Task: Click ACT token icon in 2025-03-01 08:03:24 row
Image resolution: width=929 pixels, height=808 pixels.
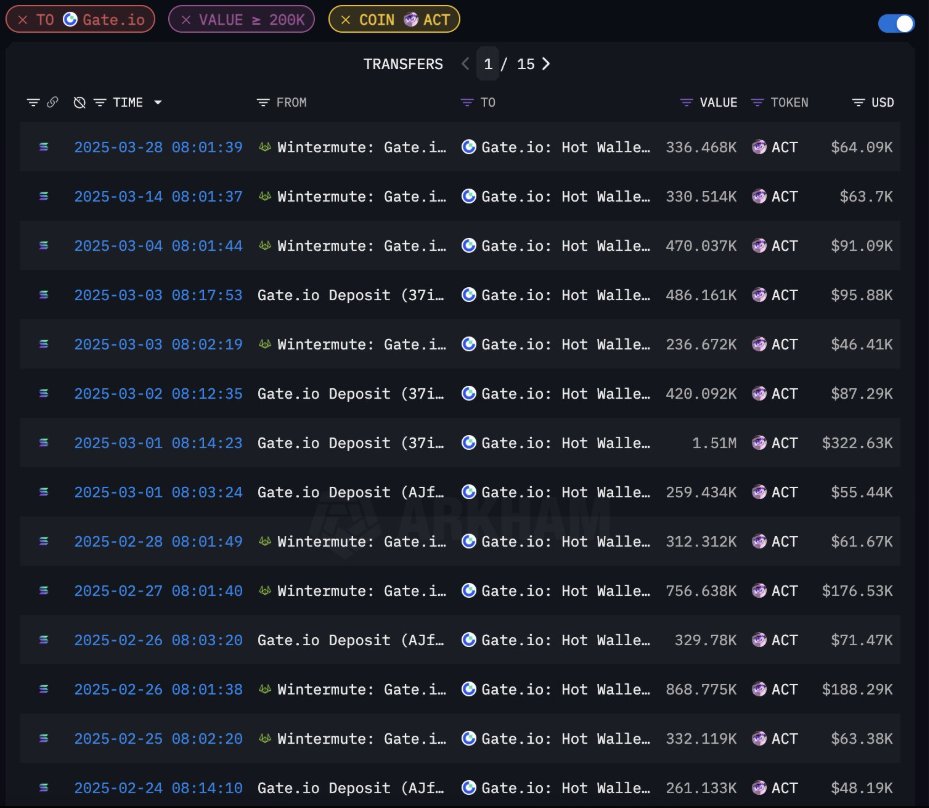Action: [x=759, y=492]
